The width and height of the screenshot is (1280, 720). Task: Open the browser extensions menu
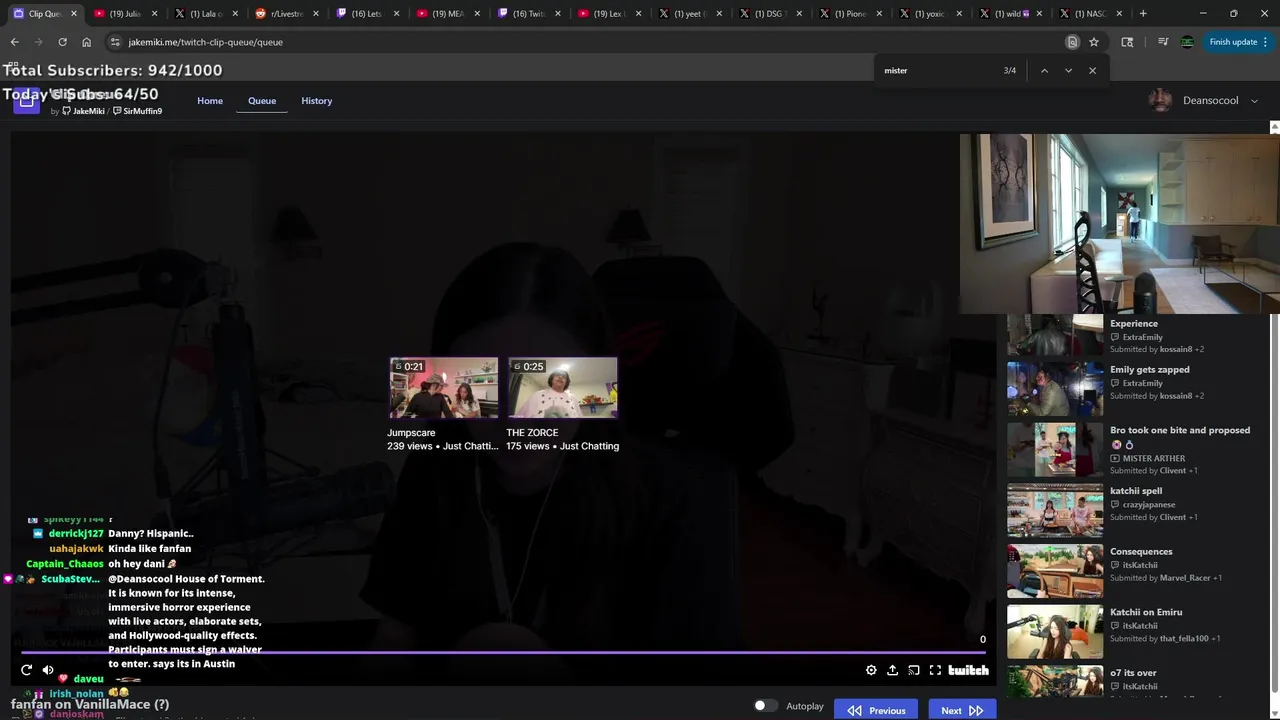pyautogui.click(x=1127, y=42)
